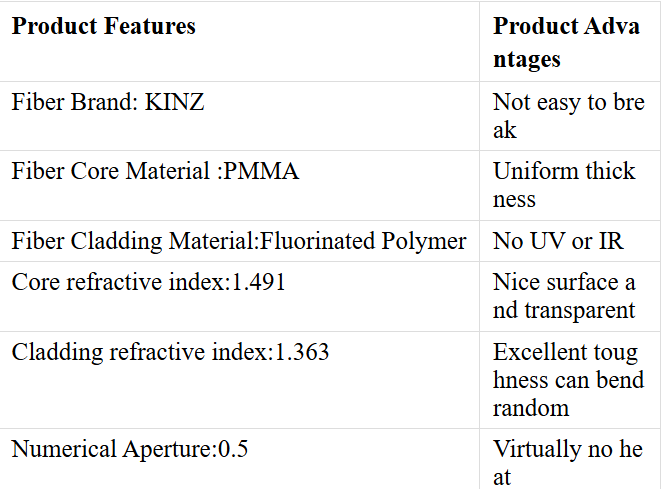Click the Nice surface and transparent cell

coord(570,297)
